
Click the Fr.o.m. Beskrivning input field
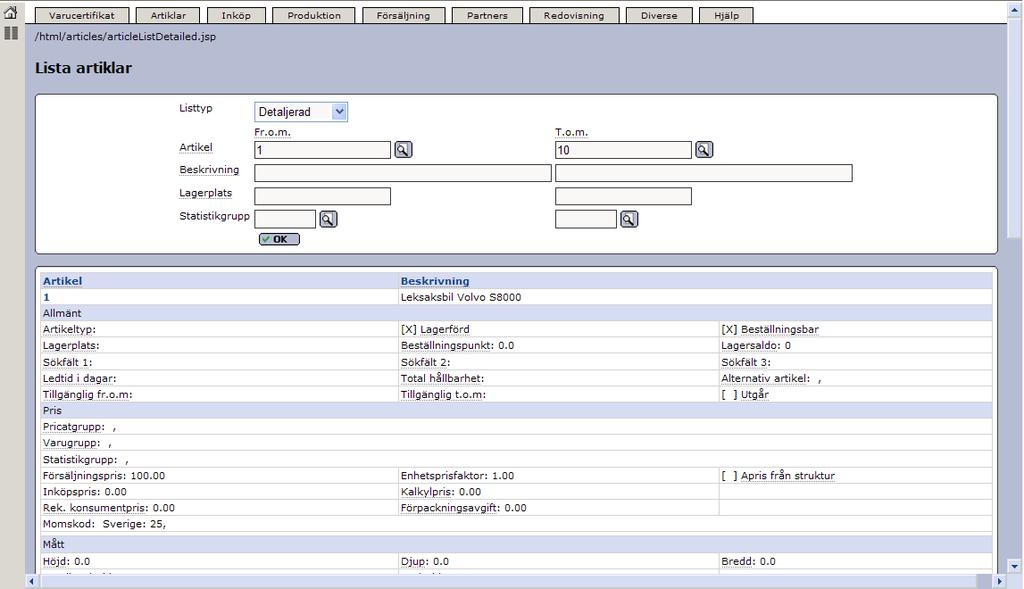click(x=403, y=173)
